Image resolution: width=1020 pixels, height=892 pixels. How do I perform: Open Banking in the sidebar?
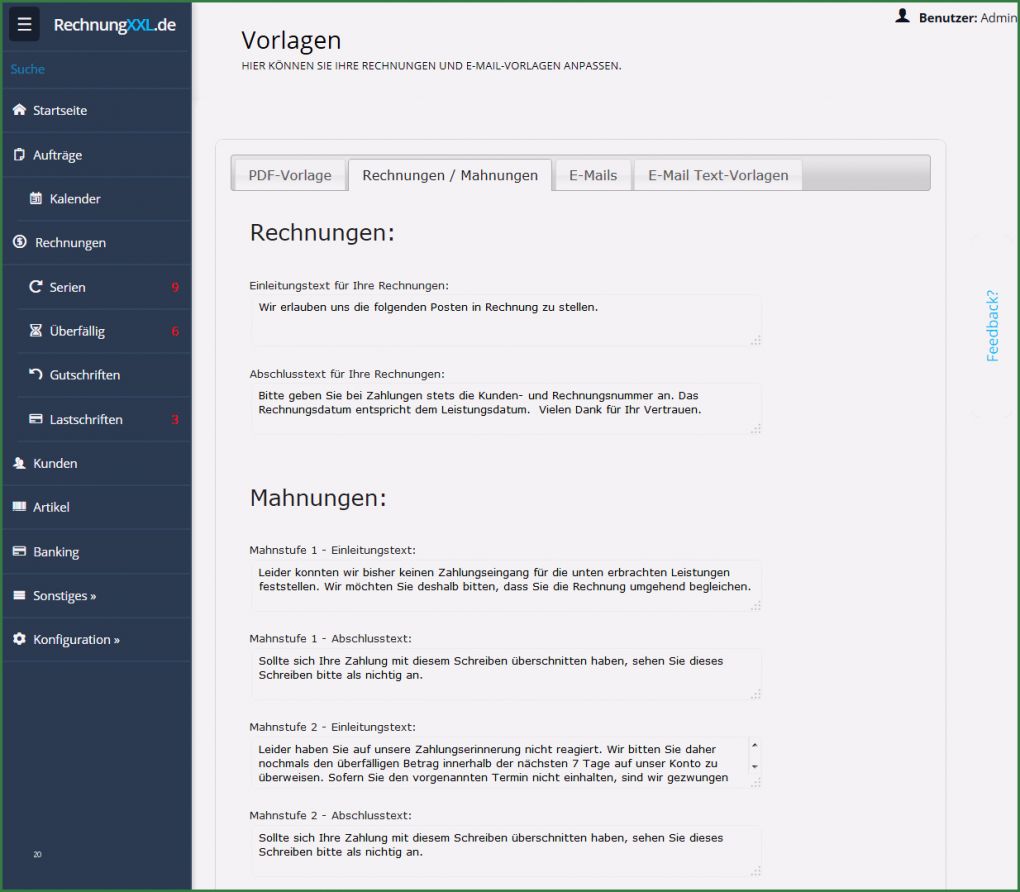55,552
